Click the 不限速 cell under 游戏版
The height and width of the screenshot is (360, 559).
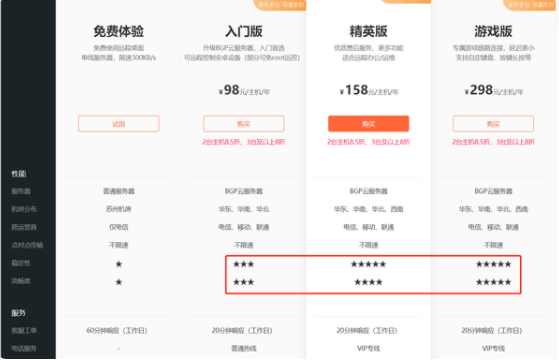(493, 245)
